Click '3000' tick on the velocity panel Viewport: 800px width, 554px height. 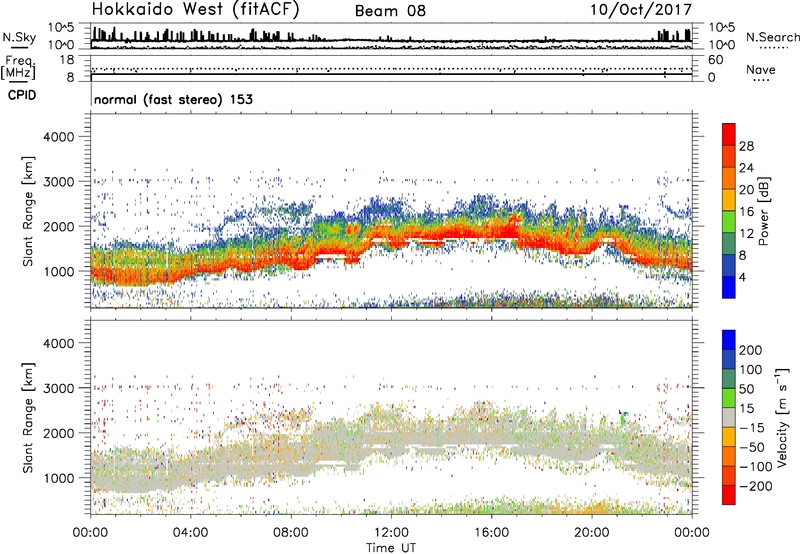(59, 388)
